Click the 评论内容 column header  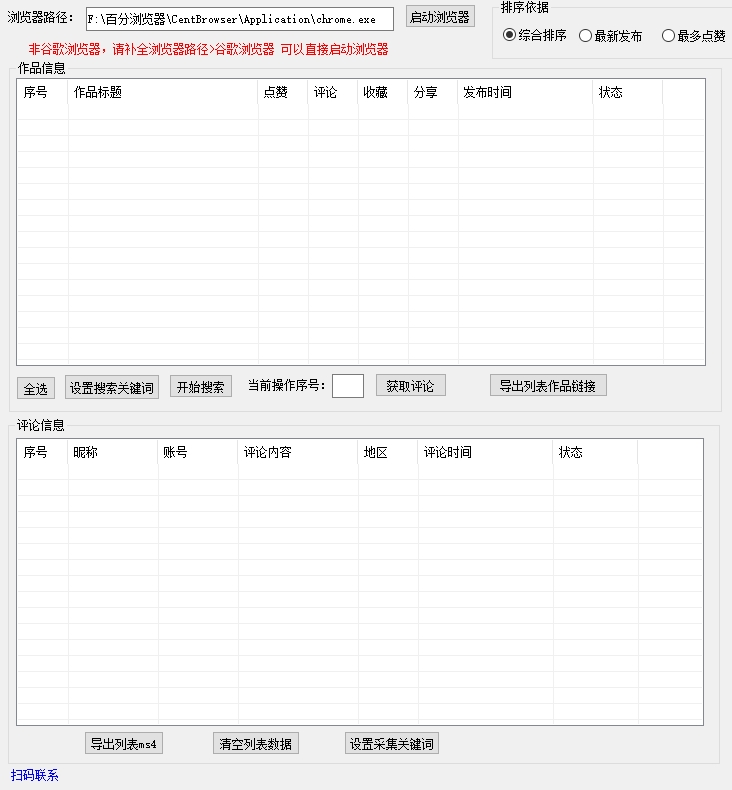coord(297,452)
